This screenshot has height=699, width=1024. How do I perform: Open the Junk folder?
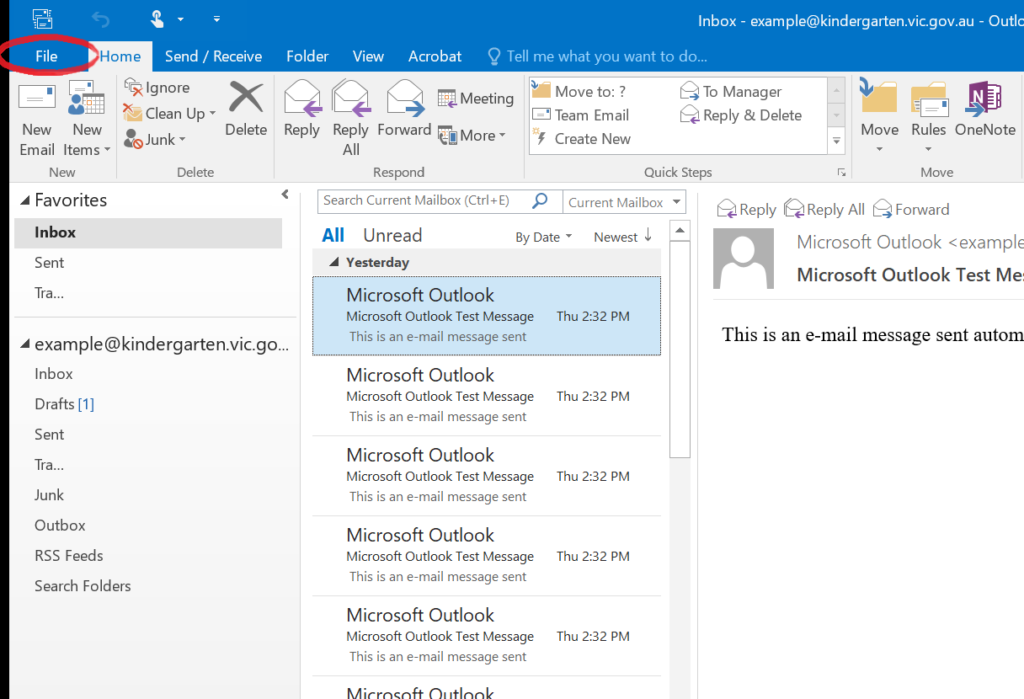(x=49, y=495)
